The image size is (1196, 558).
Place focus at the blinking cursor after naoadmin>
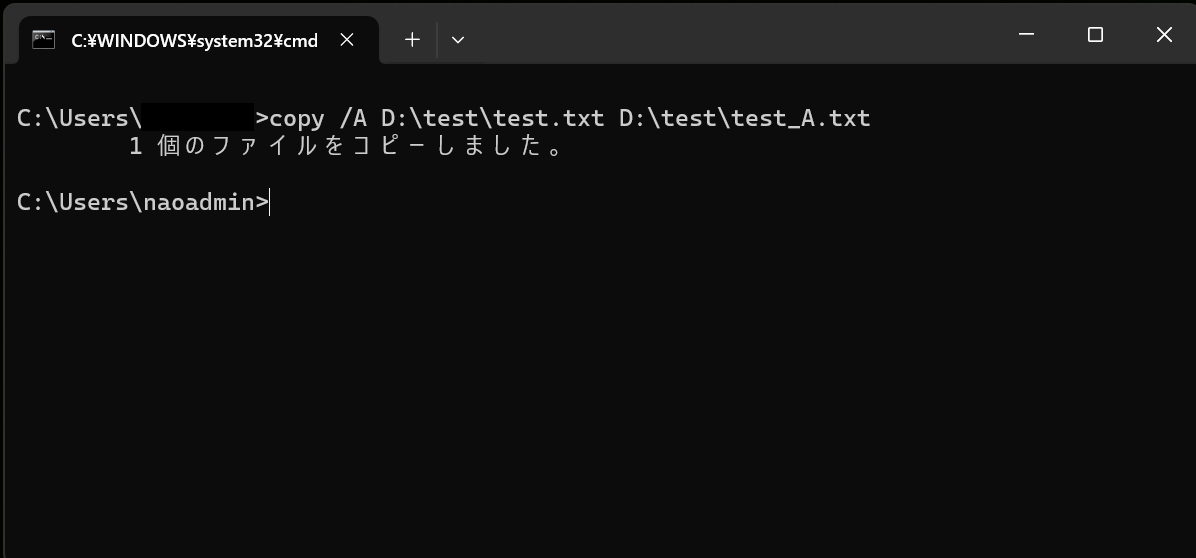pos(270,203)
